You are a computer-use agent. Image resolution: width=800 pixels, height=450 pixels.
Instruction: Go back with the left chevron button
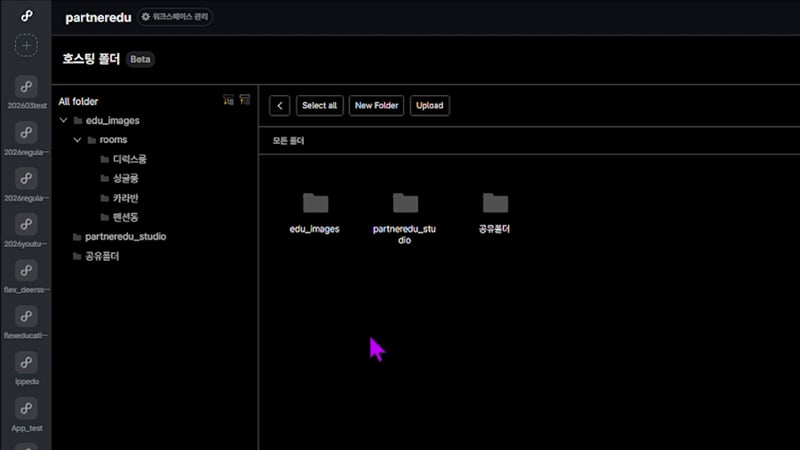pos(280,106)
